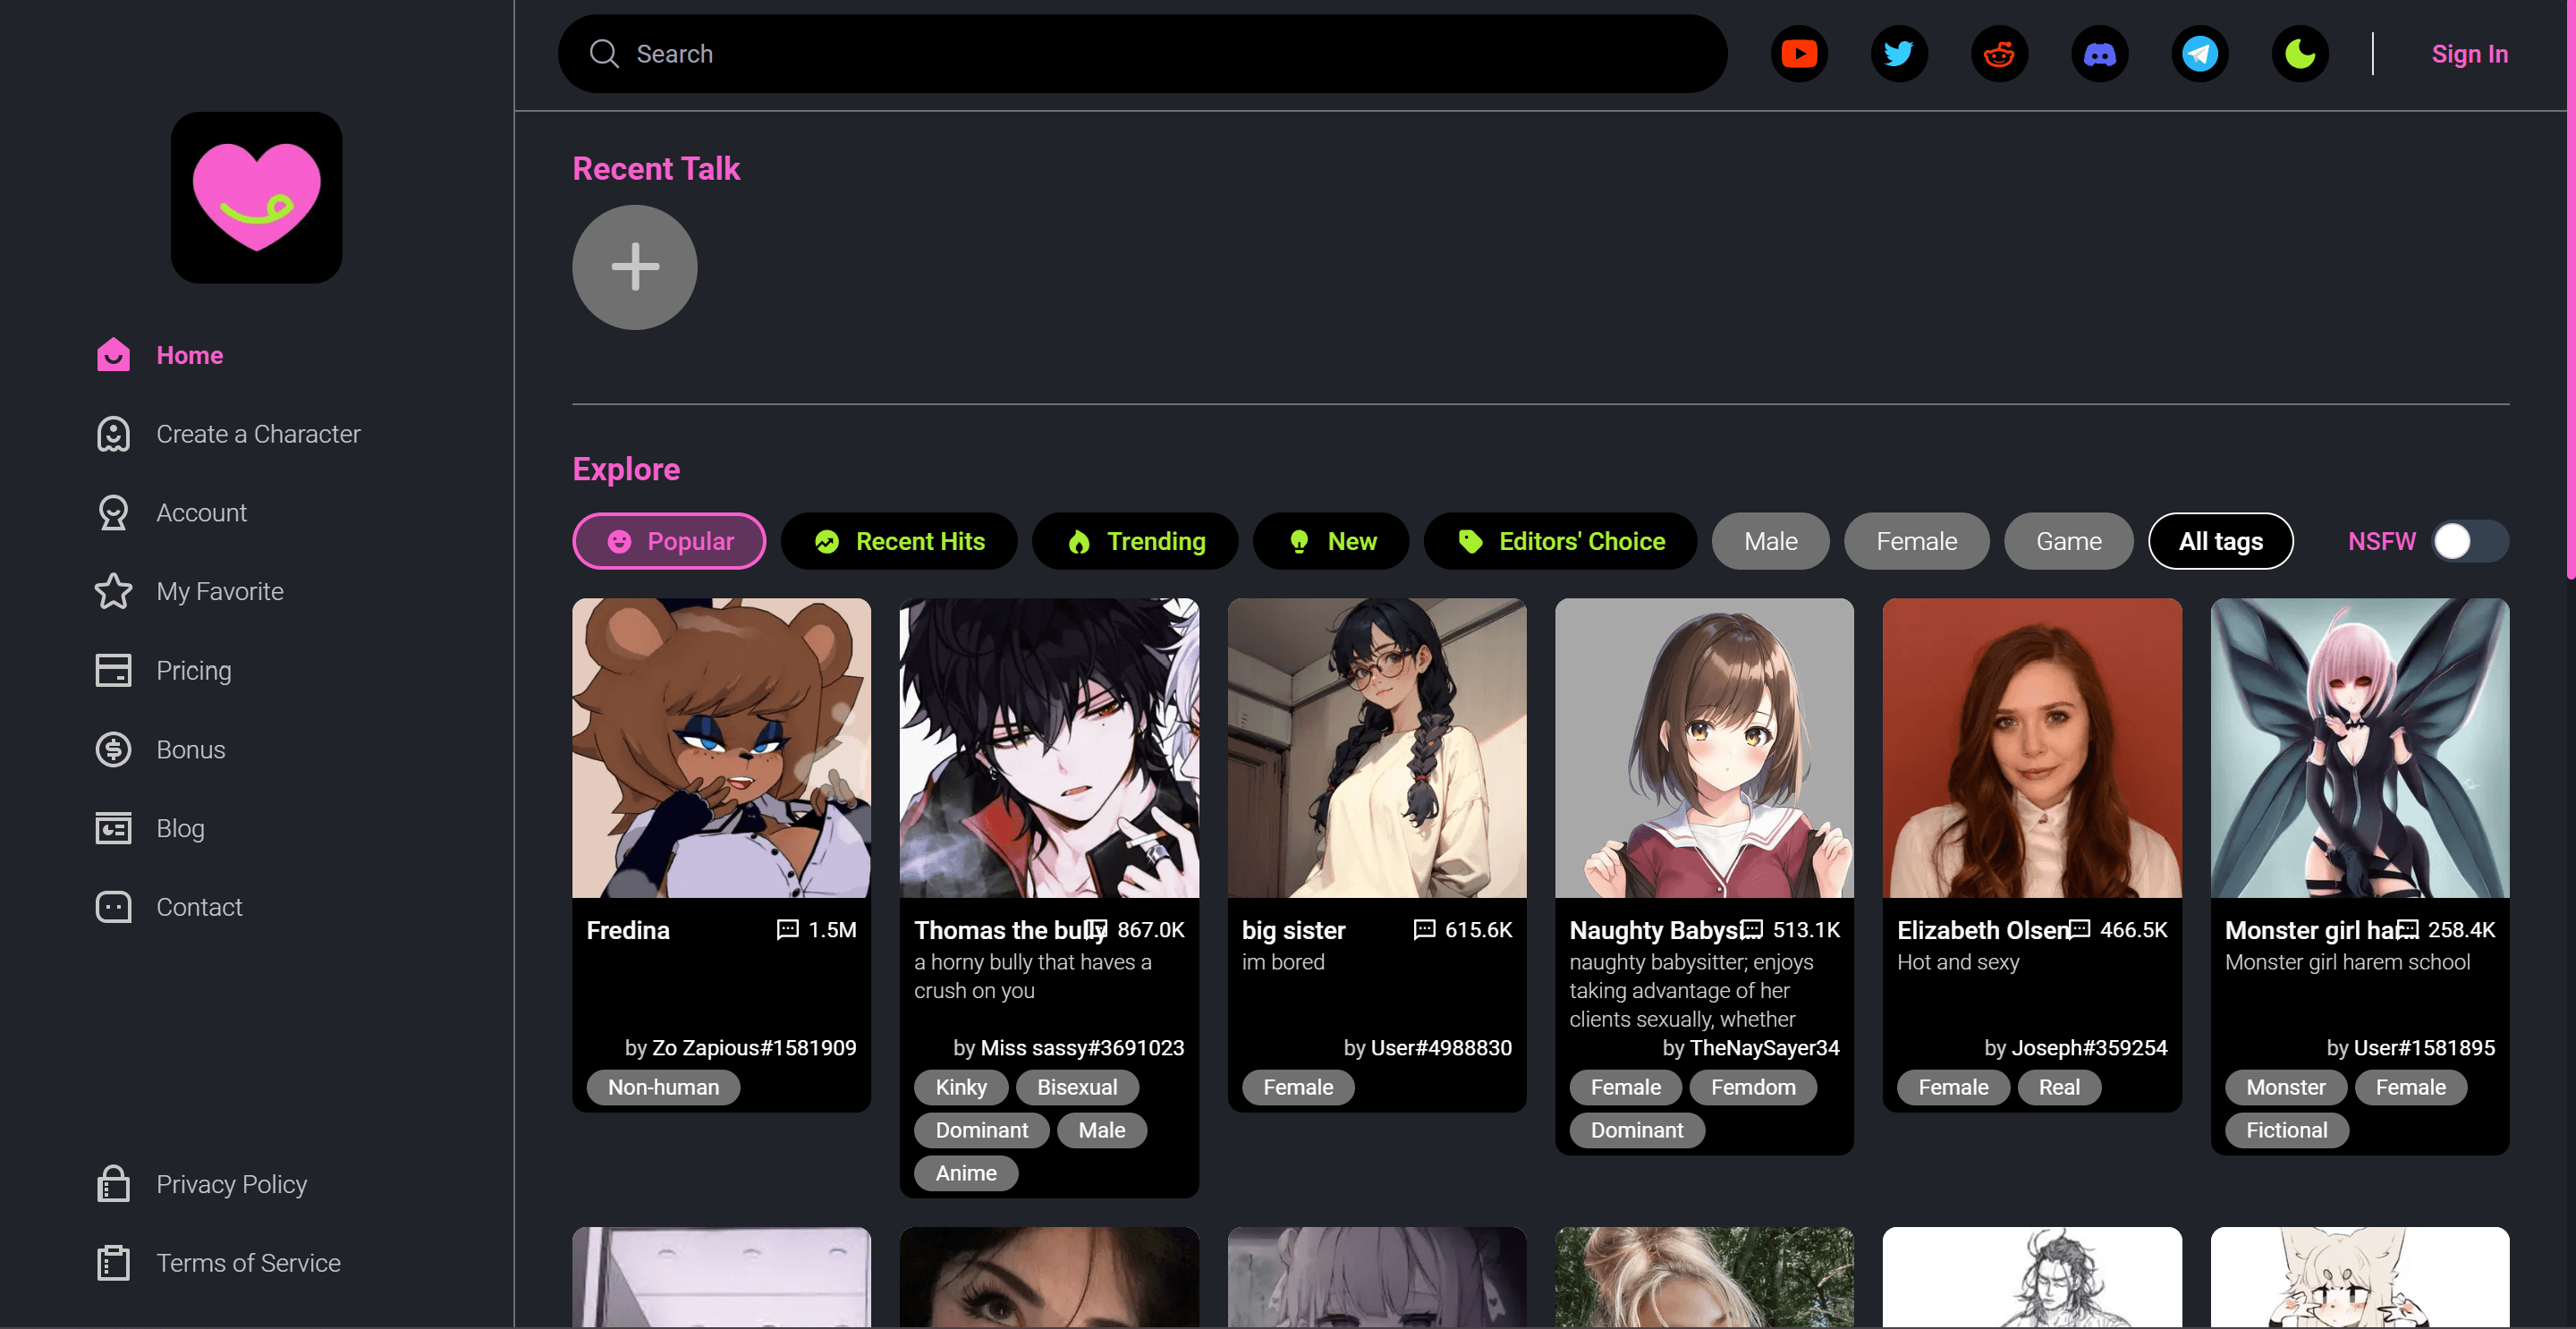Open Create a Character page
The height and width of the screenshot is (1329, 2576).
pos(257,434)
